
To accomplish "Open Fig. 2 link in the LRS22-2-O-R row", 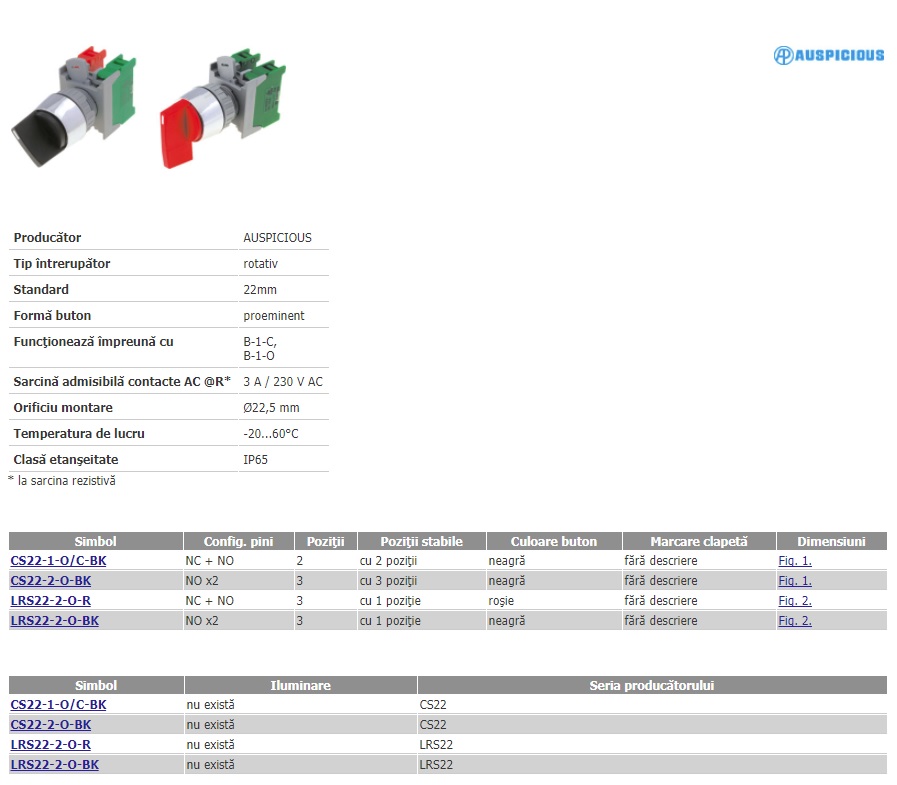I will (x=795, y=601).
